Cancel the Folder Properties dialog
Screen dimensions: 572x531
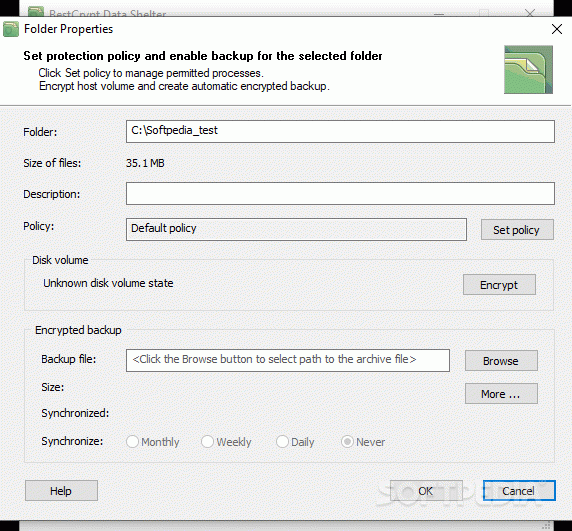519,491
